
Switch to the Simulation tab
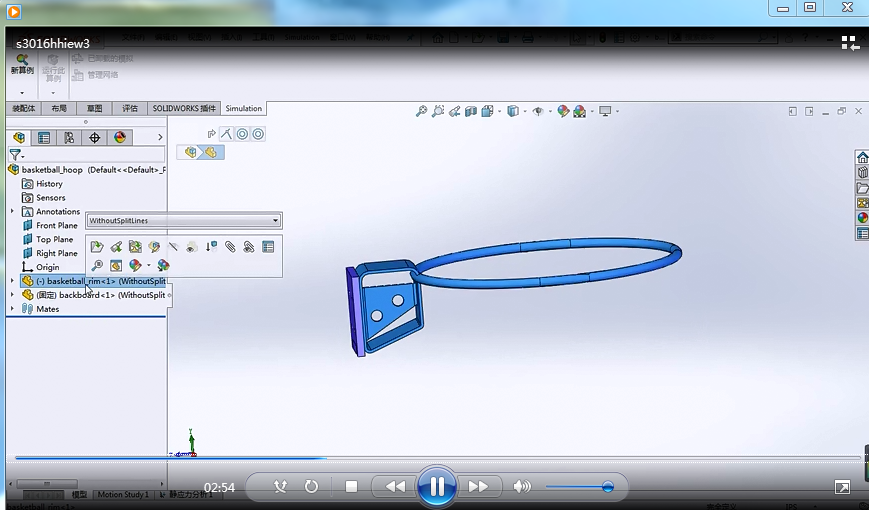pyautogui.click(x=244, y=109)
